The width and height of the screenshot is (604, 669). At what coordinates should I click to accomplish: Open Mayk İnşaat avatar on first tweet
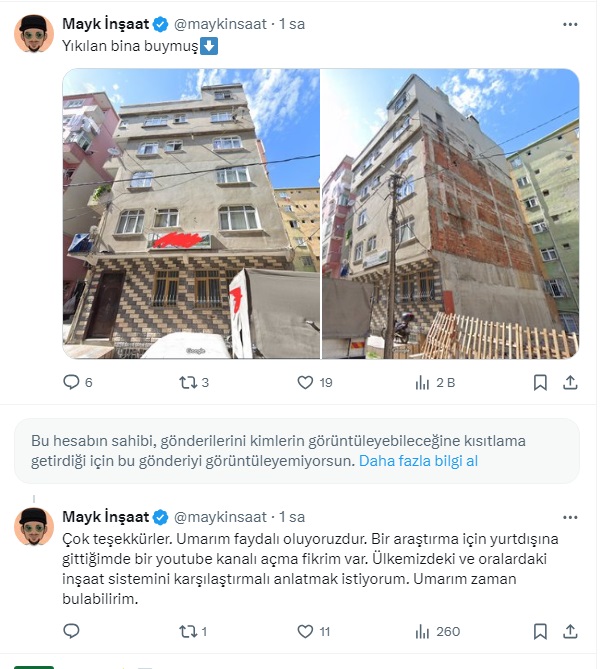pyautogui.click(x=34, y=34)
